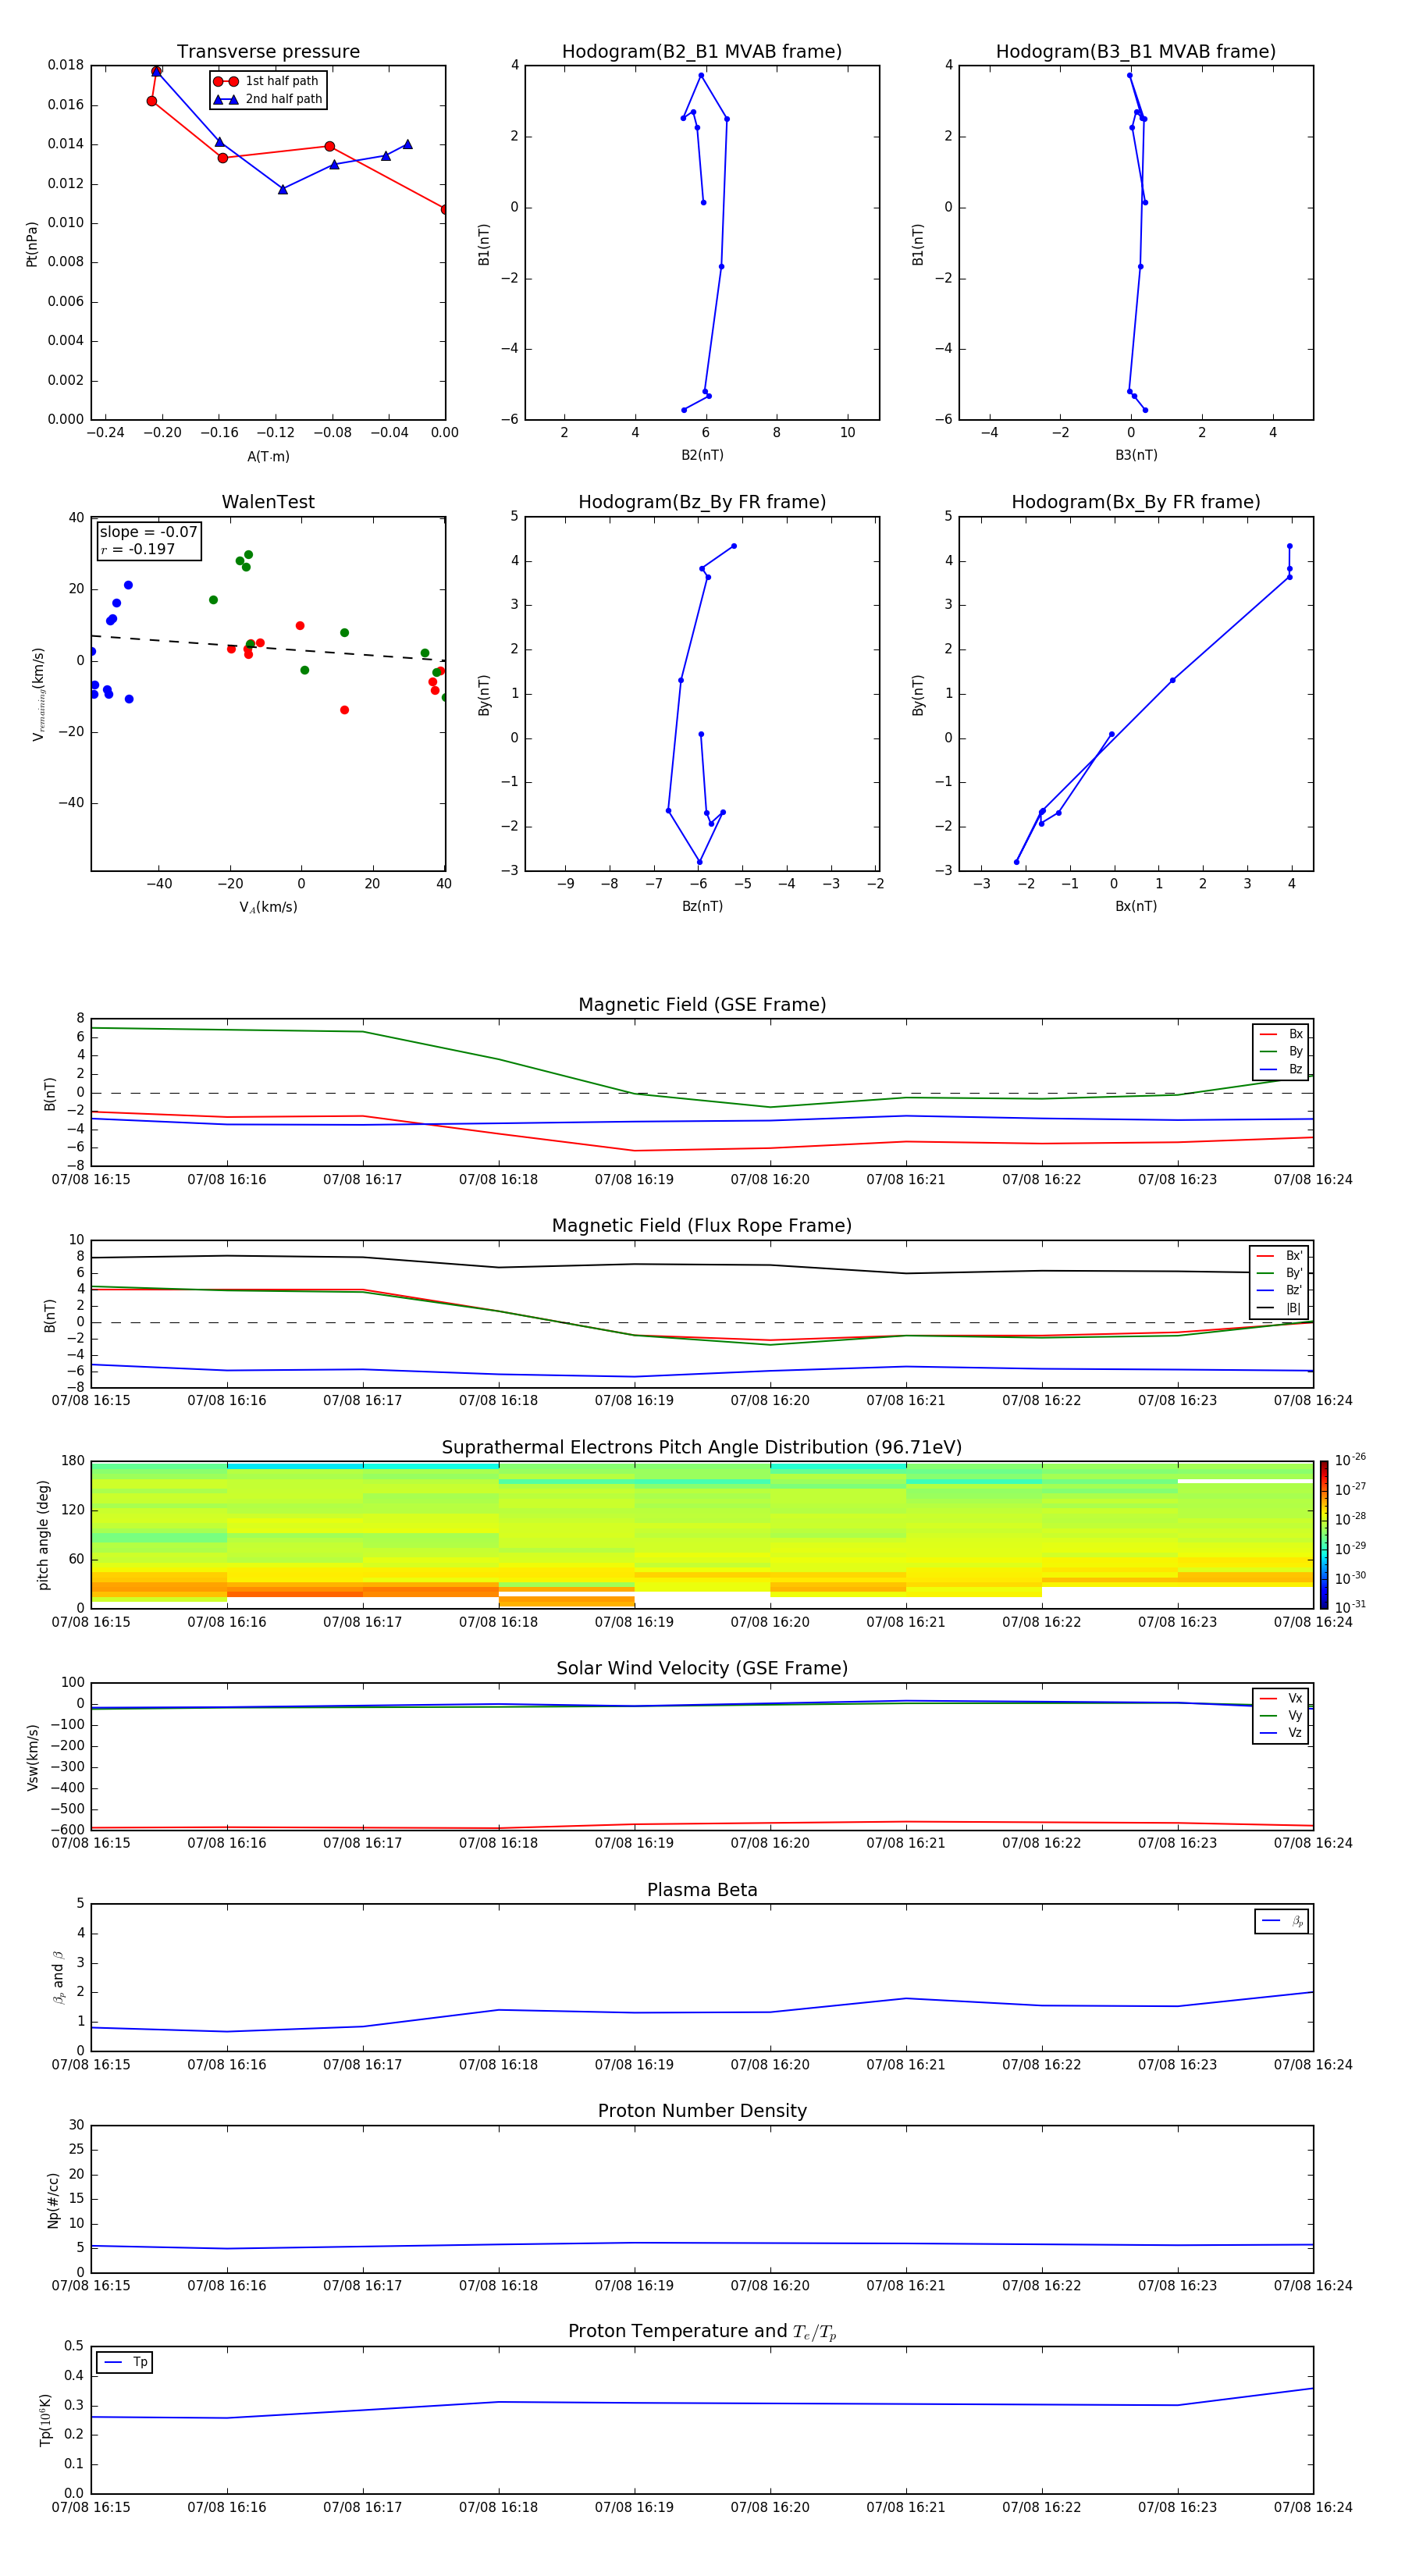
Task: Click 'Vx' in solar wind legend
Action: 1295,1698
